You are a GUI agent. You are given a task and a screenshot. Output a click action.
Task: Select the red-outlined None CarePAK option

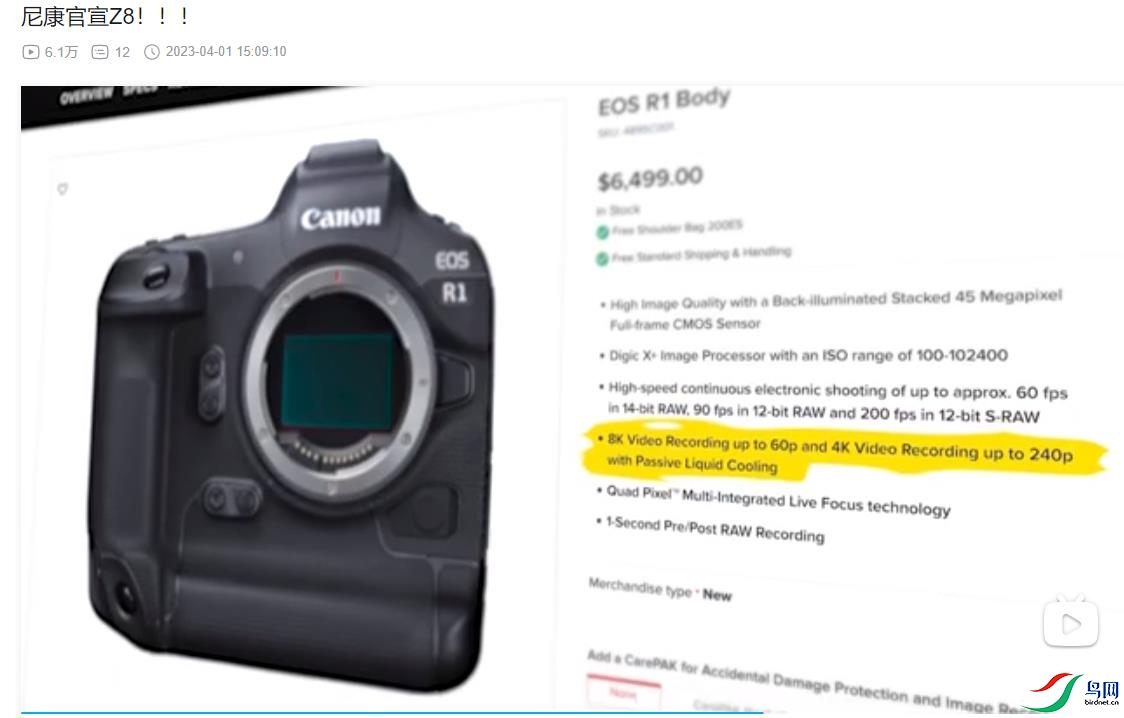click(x=624, y=693)
